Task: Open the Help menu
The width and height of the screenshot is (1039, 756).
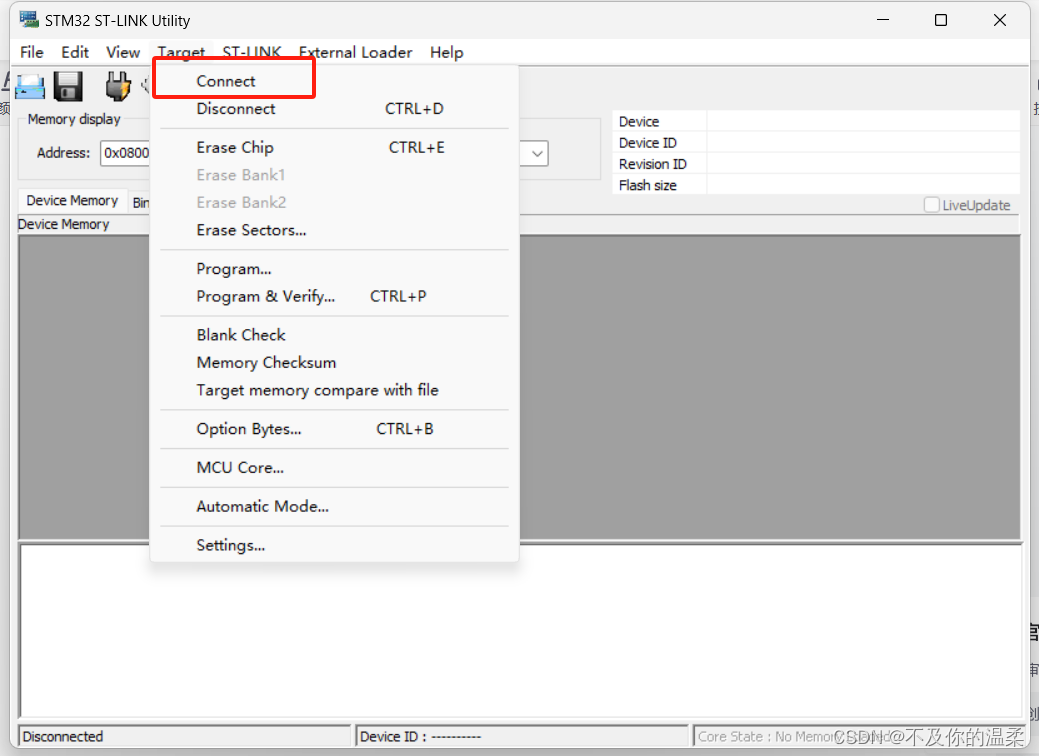Action: [447, 52]
